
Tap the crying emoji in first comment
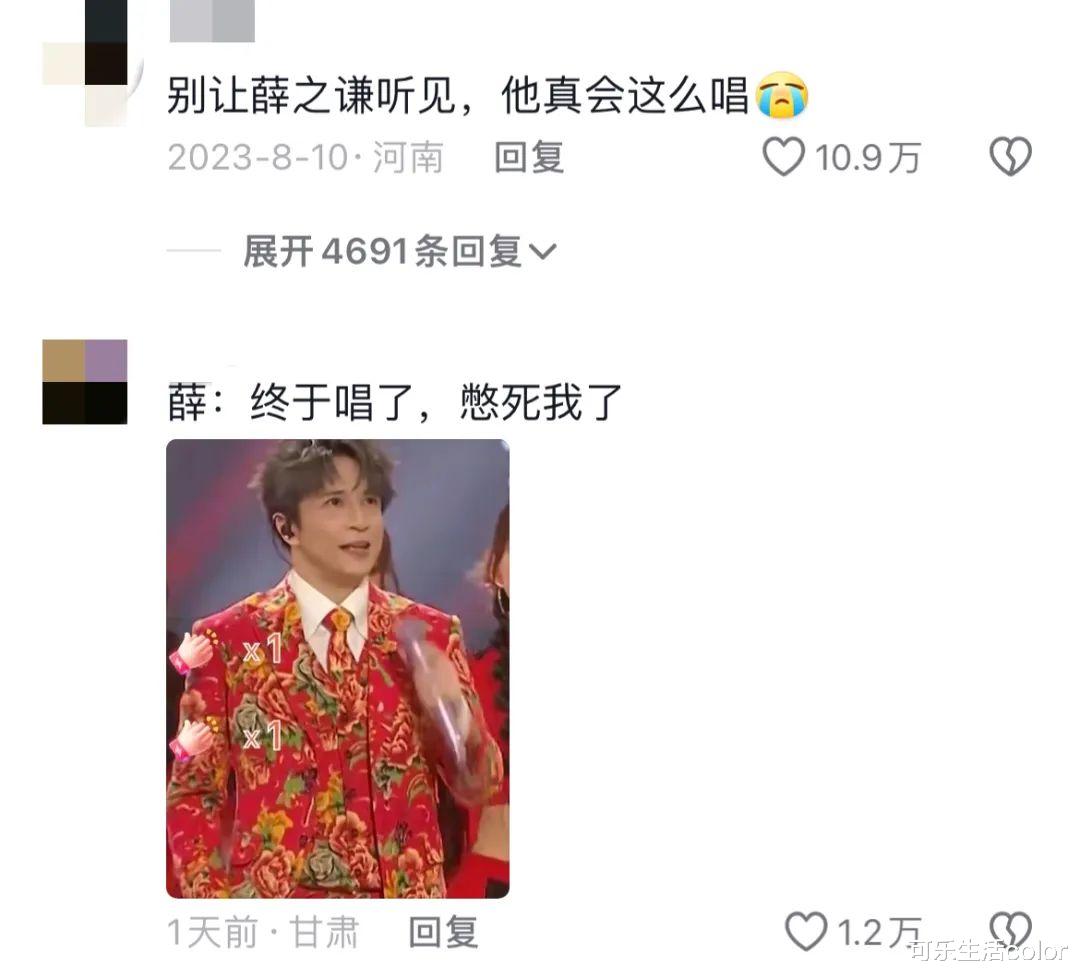click(782, 95)
